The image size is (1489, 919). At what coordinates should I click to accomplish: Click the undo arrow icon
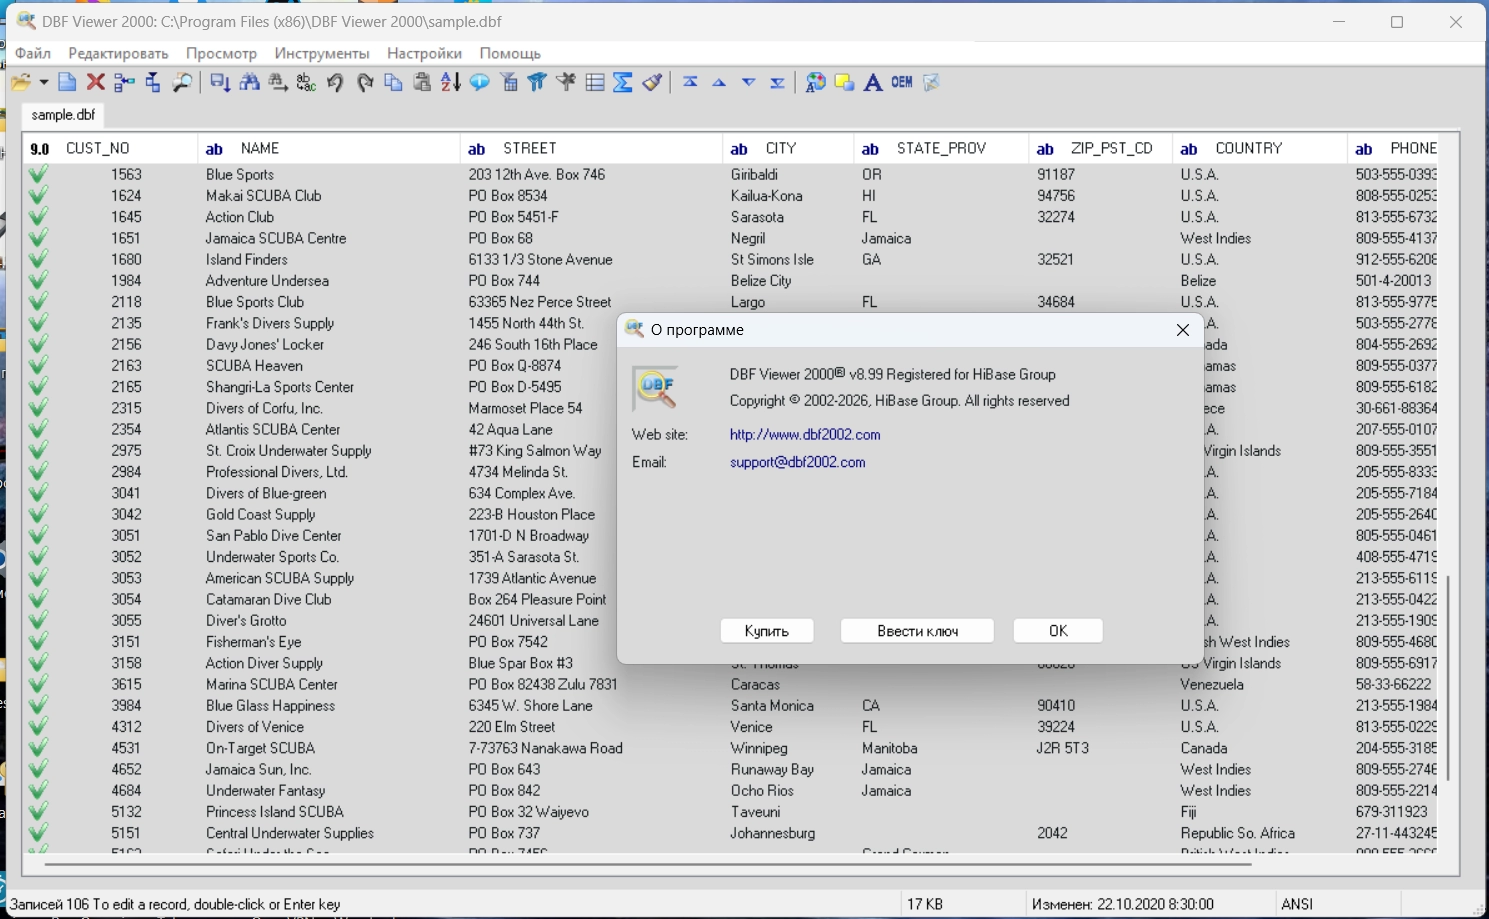pyautogui.click(x=335, y=83)
